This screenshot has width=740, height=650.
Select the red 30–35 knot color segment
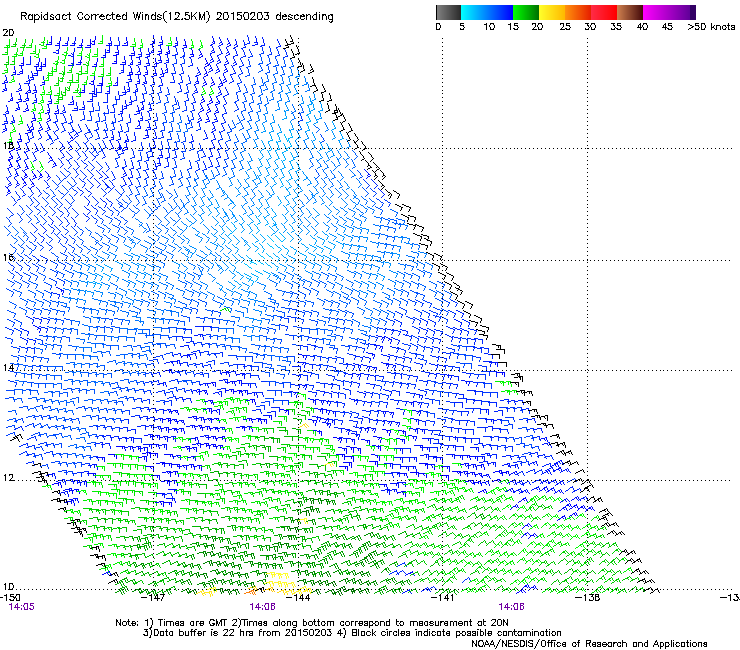tap(604, 12)
